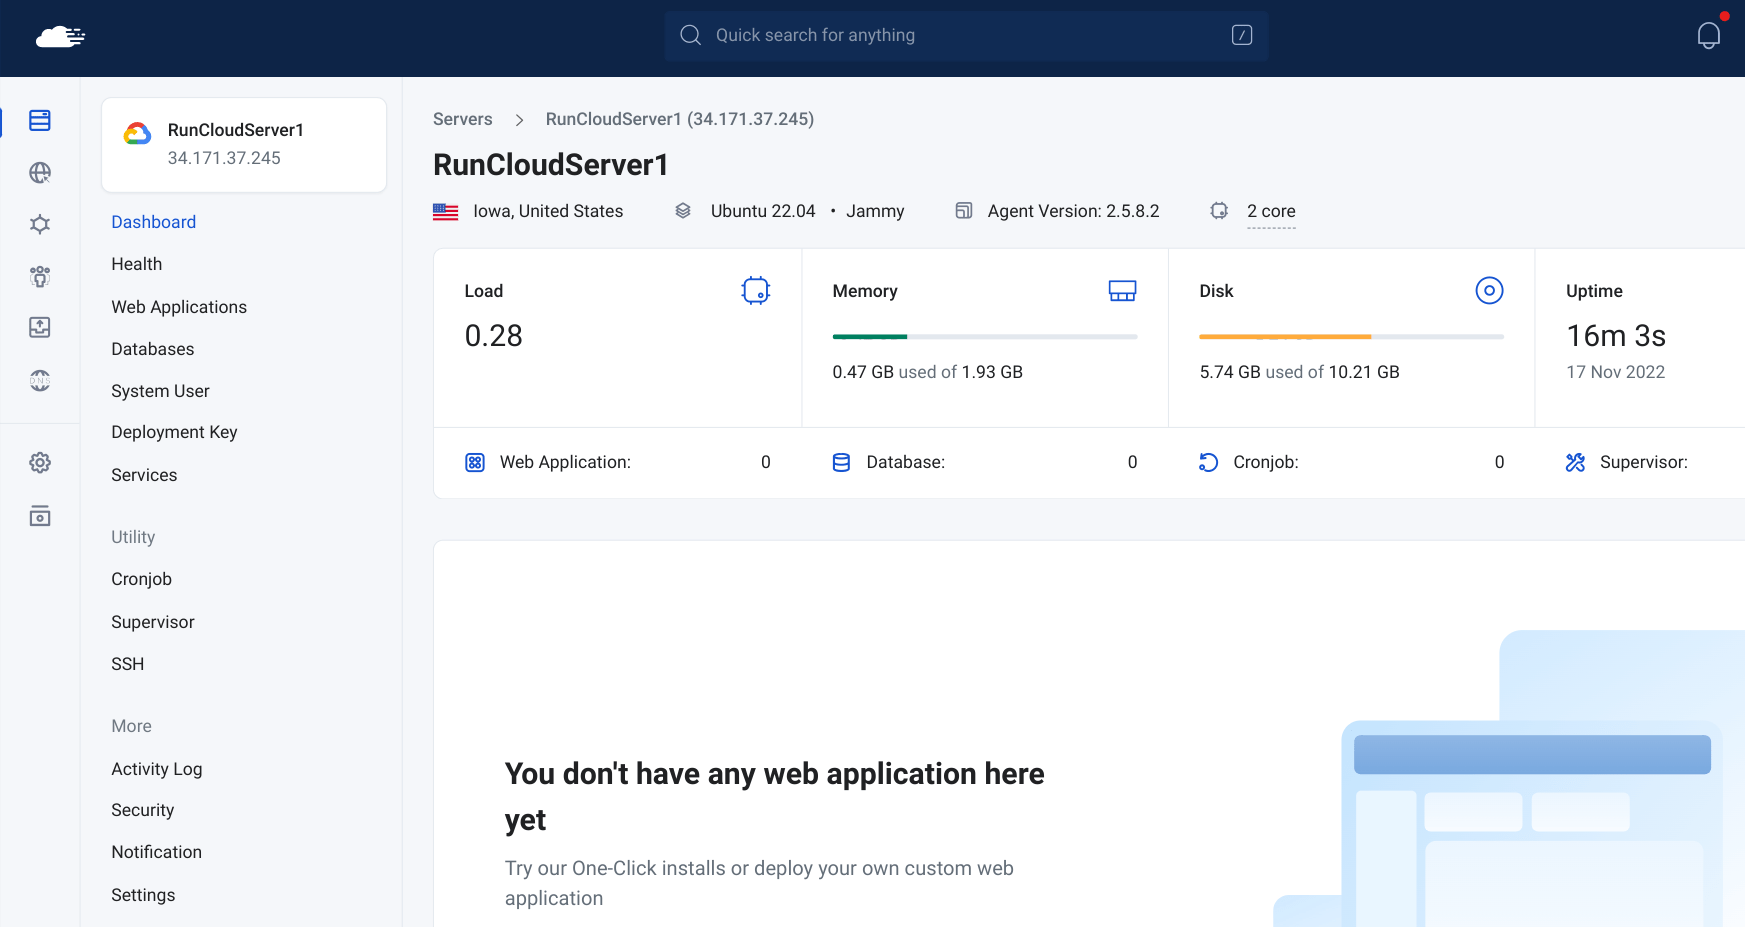The height and width of the screenshot is (927, 1745).
Task: Open Activity Log under More
Action: 157,769
